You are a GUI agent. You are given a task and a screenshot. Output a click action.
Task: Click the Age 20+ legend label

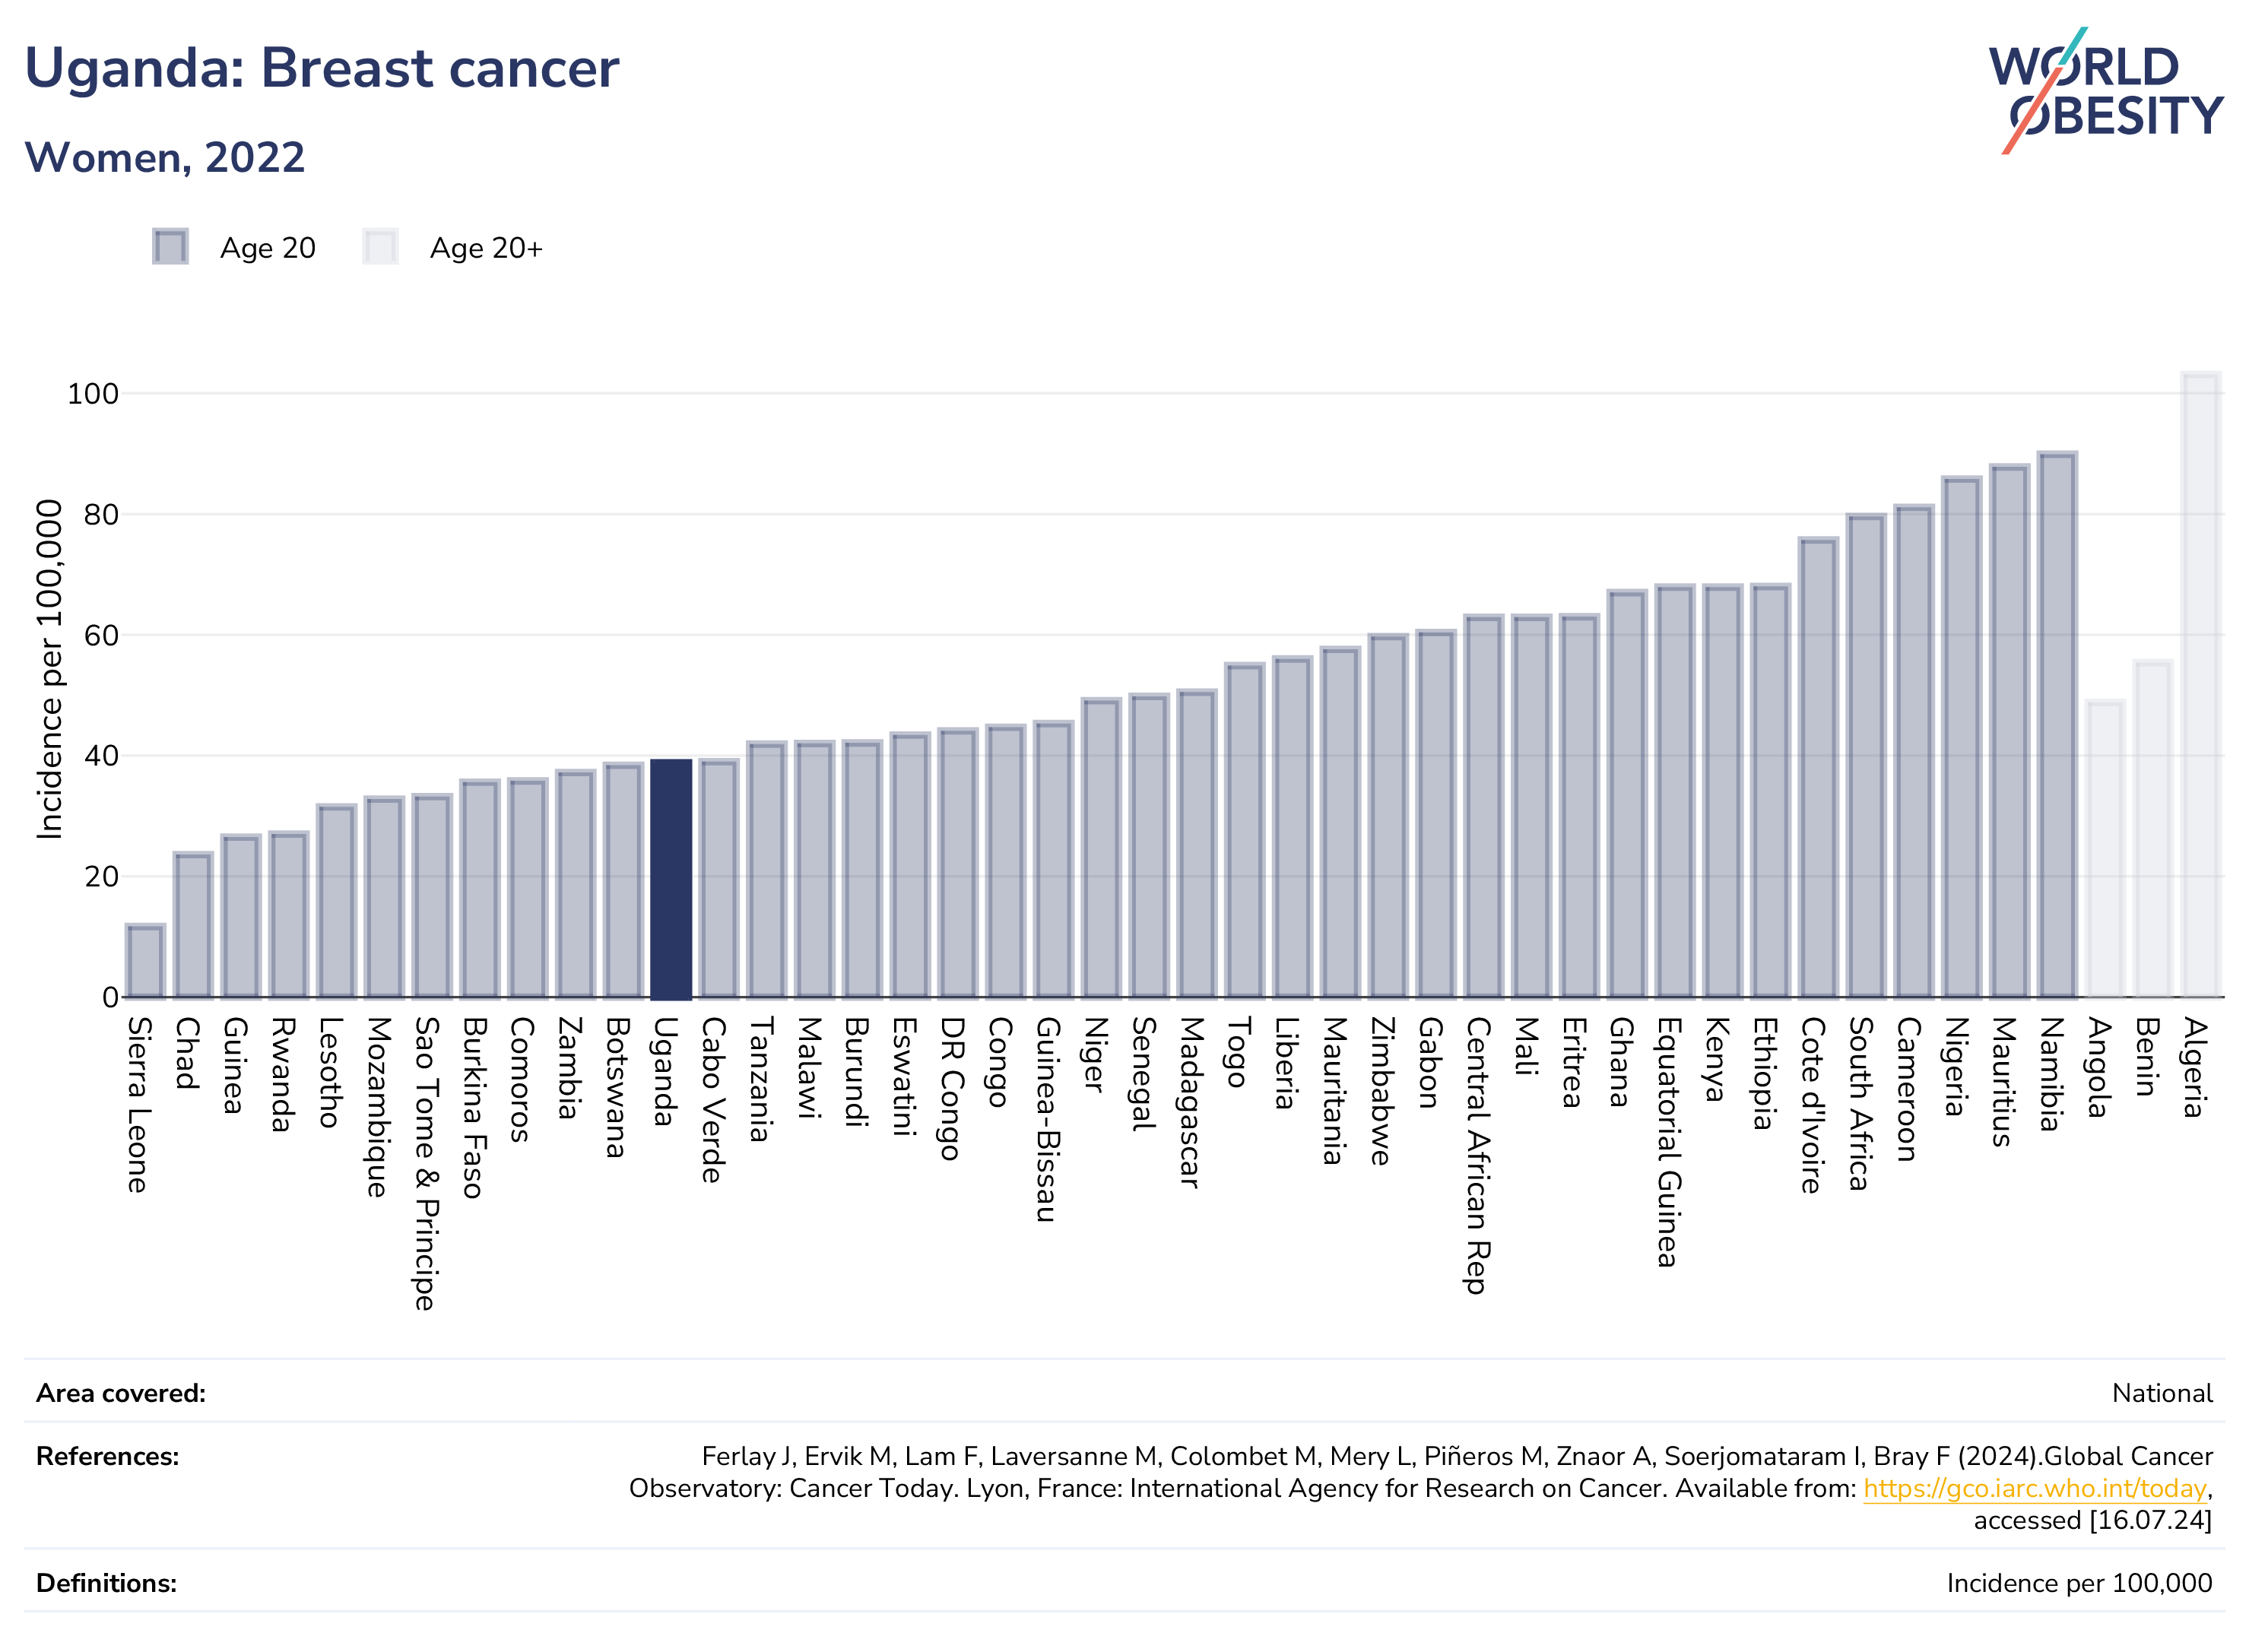[x=486, y=248]
